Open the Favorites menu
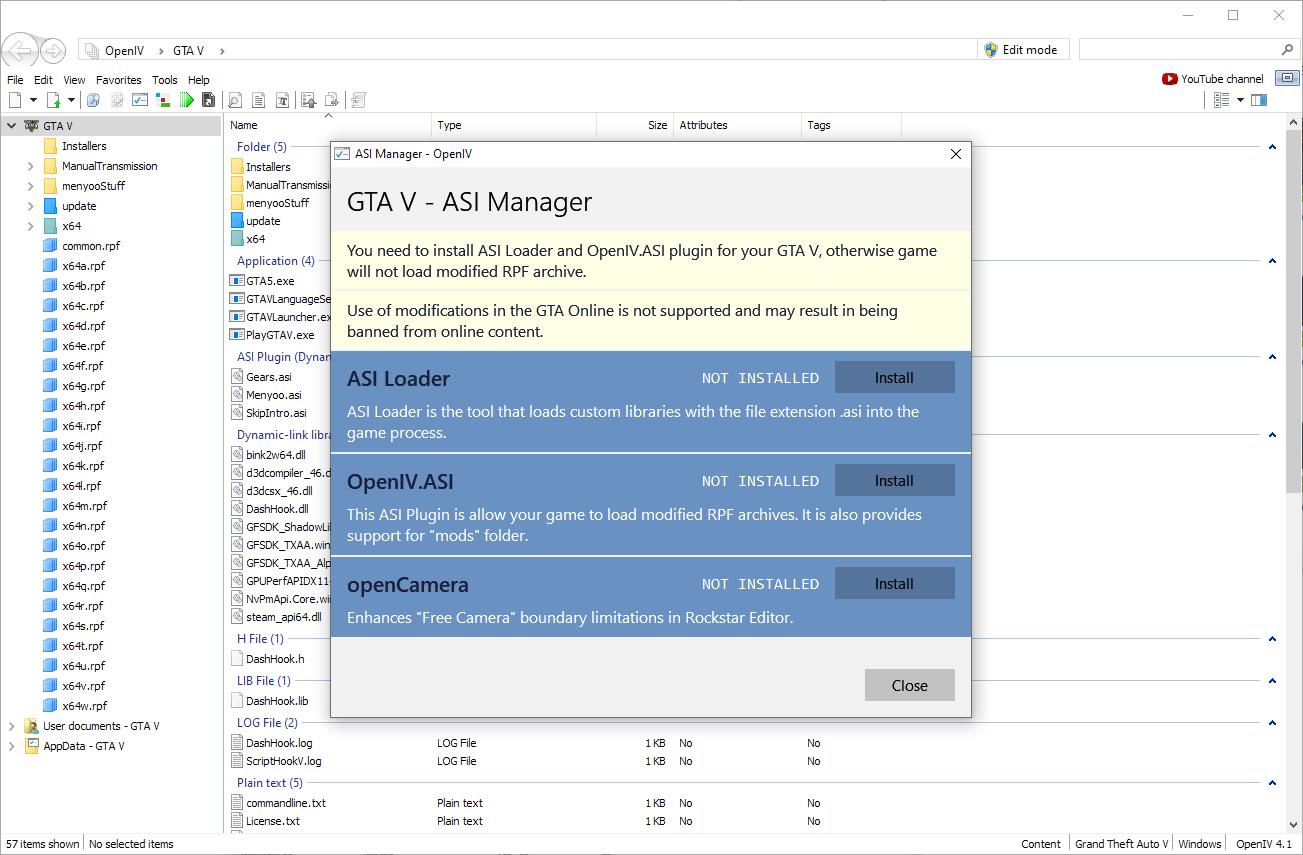 (x=118, y=80)
